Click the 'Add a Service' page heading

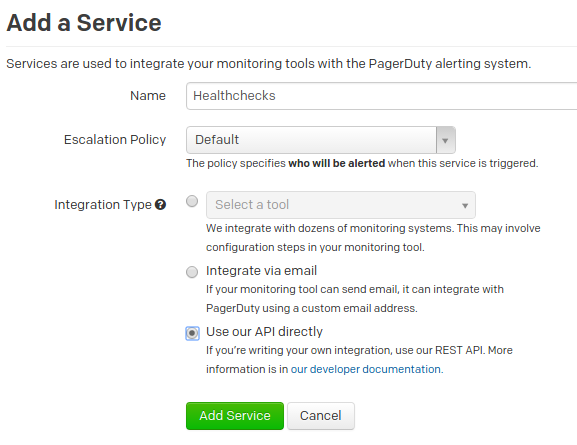coord(84,23)
